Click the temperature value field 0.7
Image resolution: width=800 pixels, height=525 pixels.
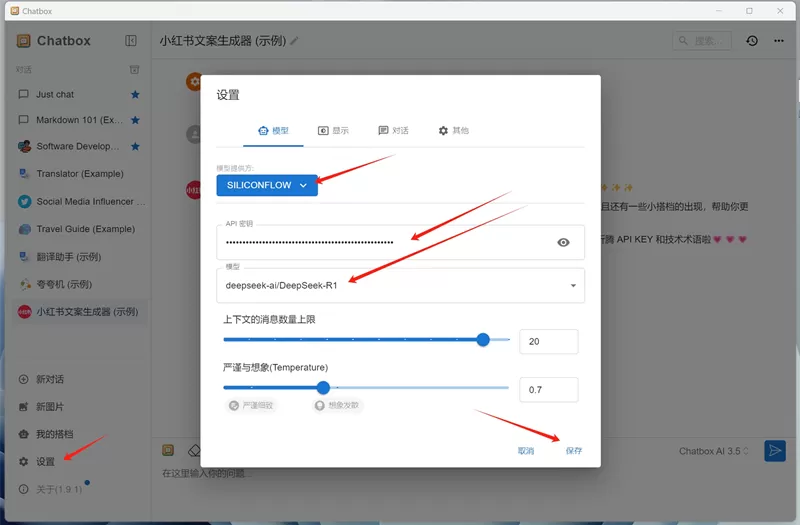coord(548,390)
